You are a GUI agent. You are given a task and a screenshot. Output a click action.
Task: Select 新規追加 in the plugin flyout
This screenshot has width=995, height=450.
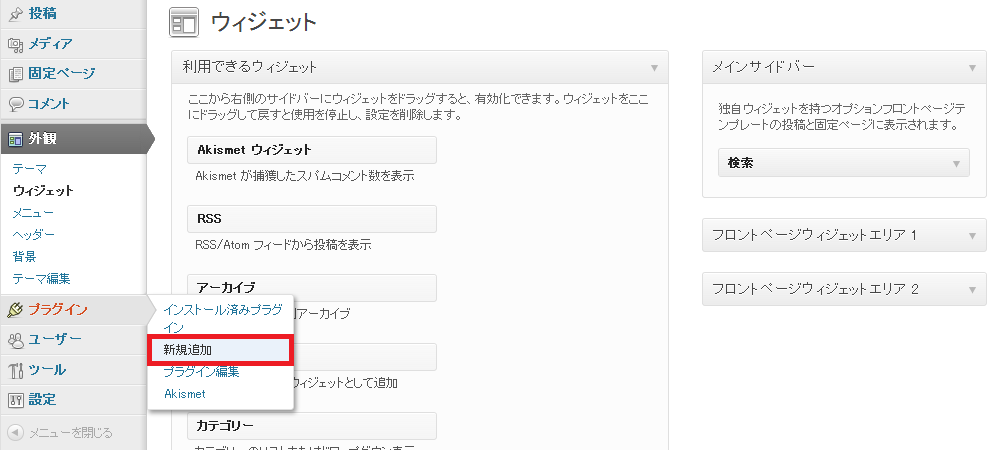188,350
